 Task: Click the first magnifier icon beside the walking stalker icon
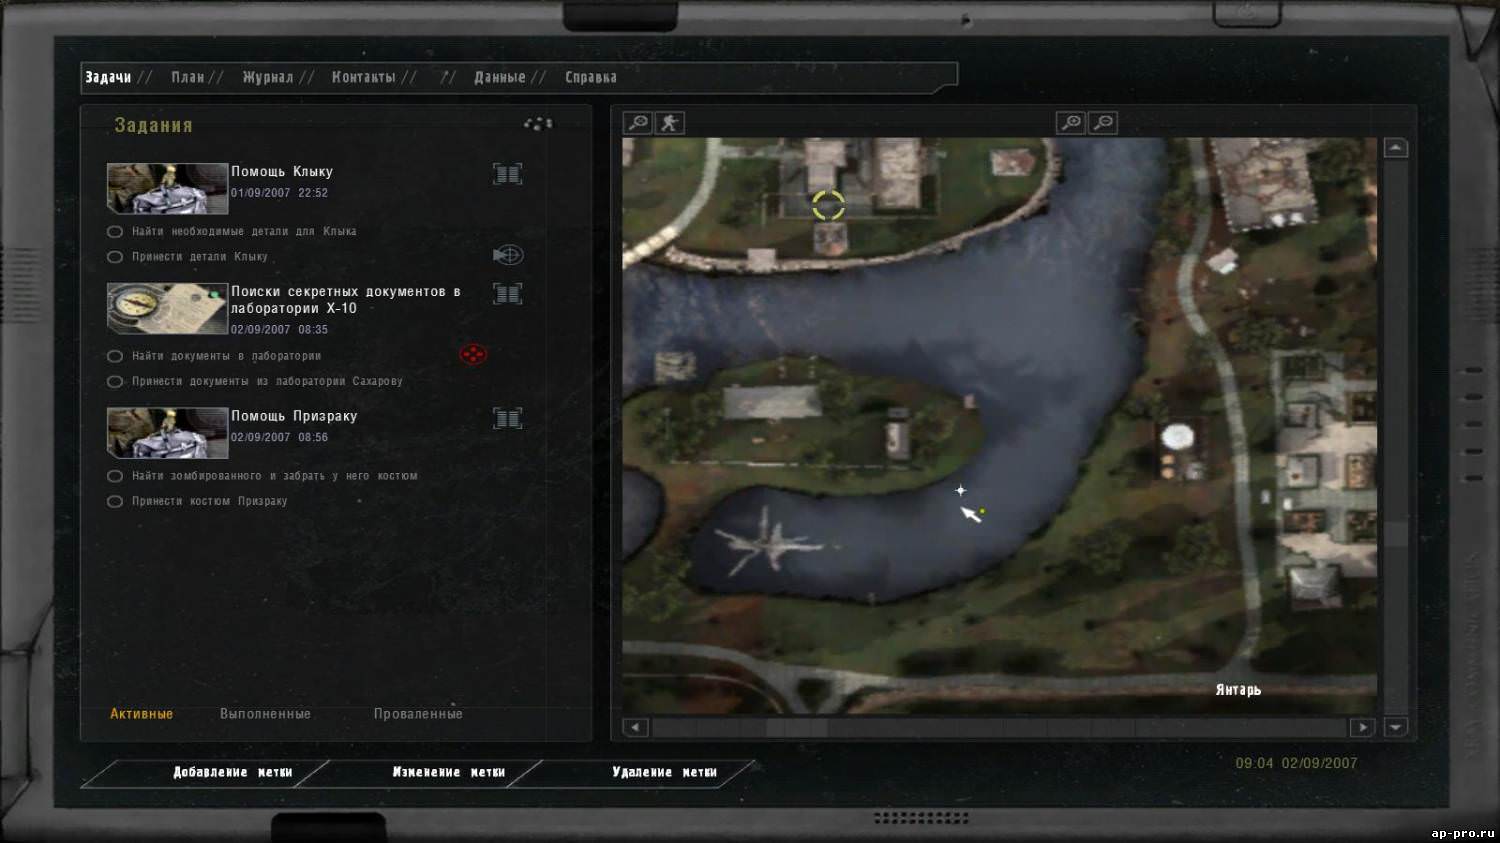(x=637, y=123)
